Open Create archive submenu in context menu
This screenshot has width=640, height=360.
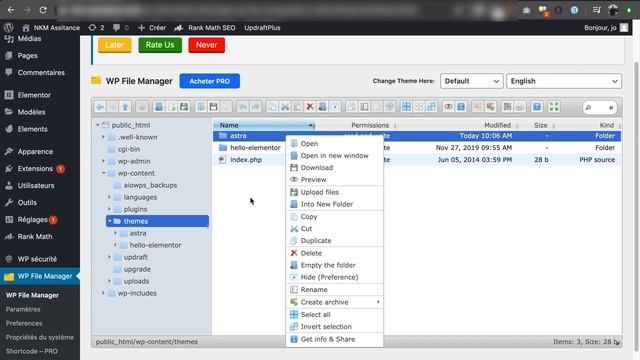point(335,302)
